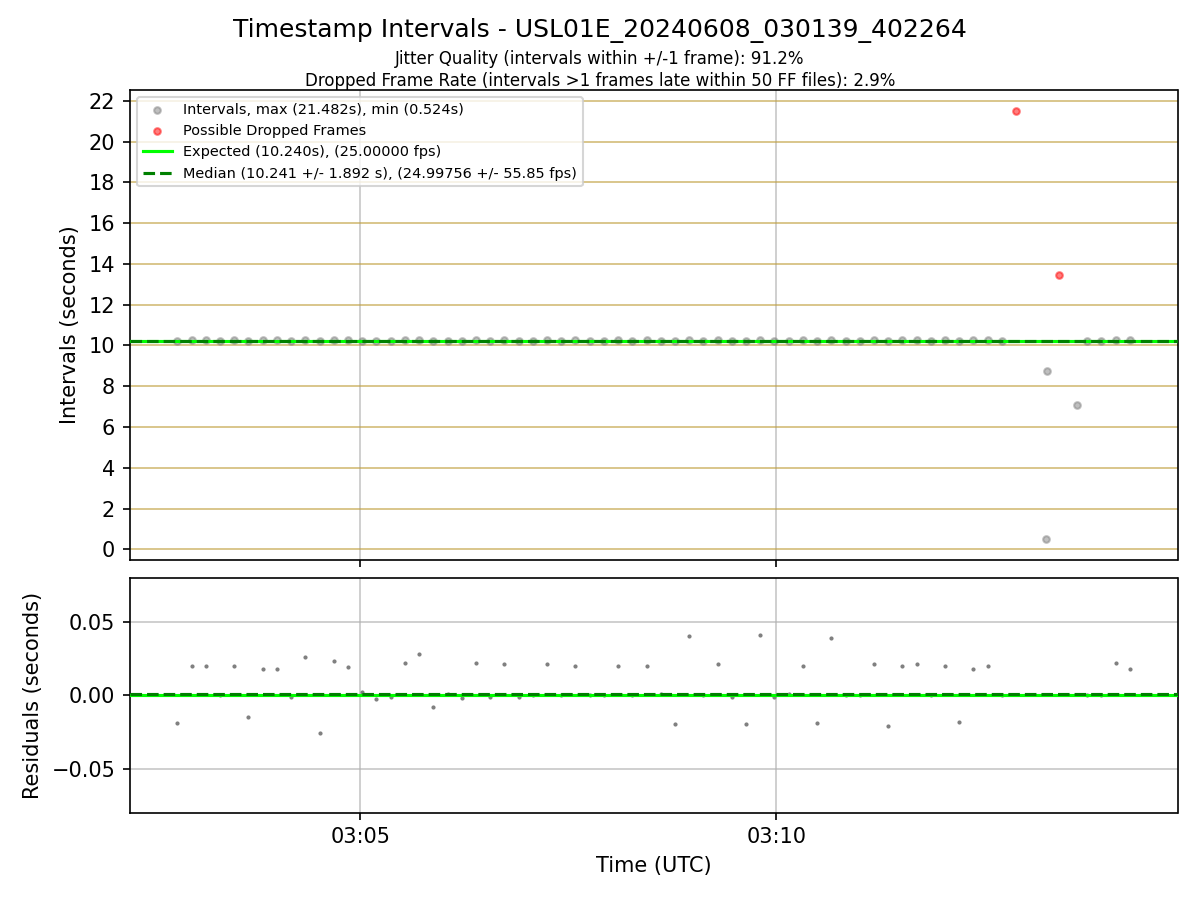Click legend entry 'Intervals, max (21.482s), min (0.524s)'
This screenshot has width=1200, height=900.
point(323,109)
